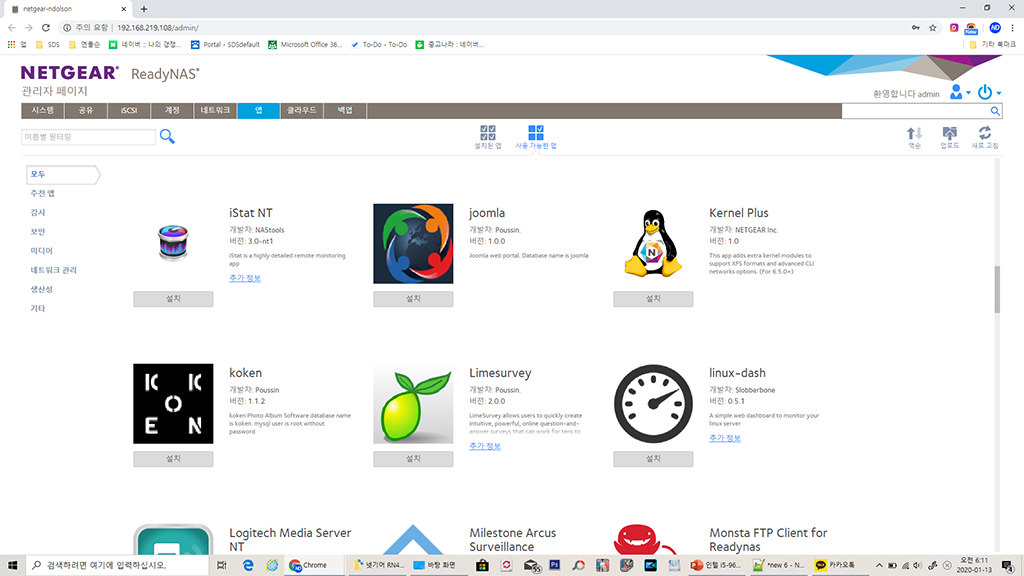
Task: Bookmark page with the star icon
Action: tap(933, 27)
